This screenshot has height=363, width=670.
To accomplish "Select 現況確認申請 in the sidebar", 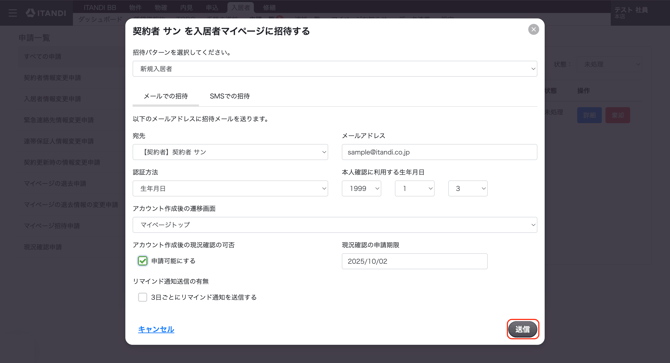I will (43, 247).
